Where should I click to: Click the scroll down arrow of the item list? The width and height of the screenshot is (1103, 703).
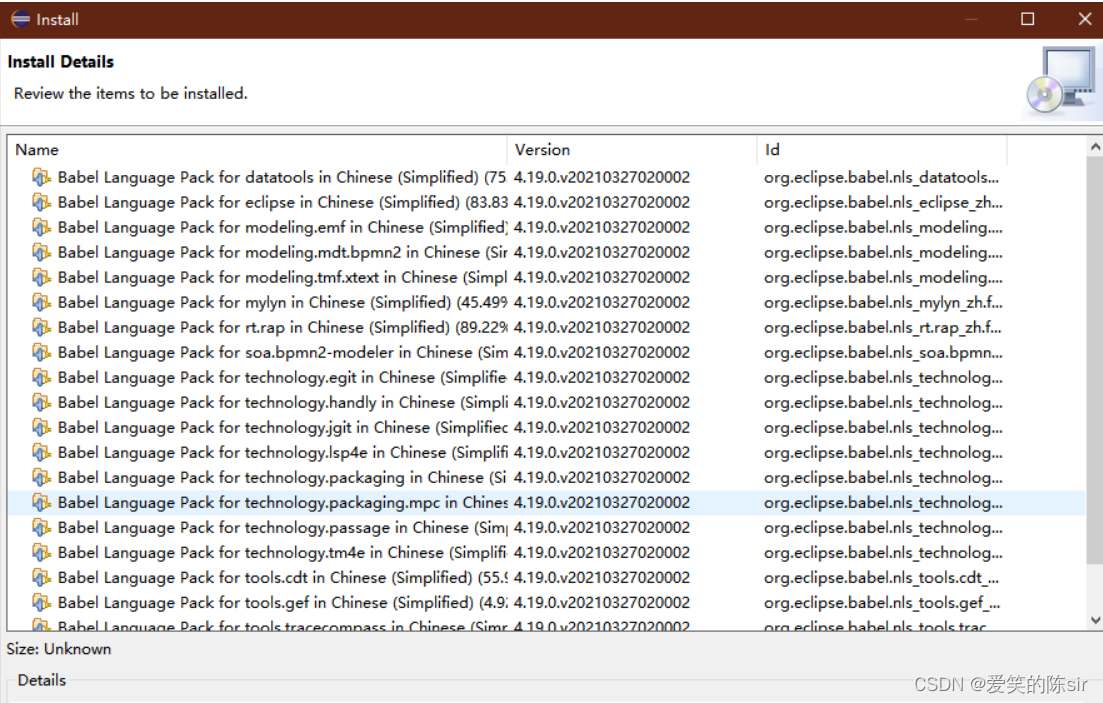pos(1095,620)
